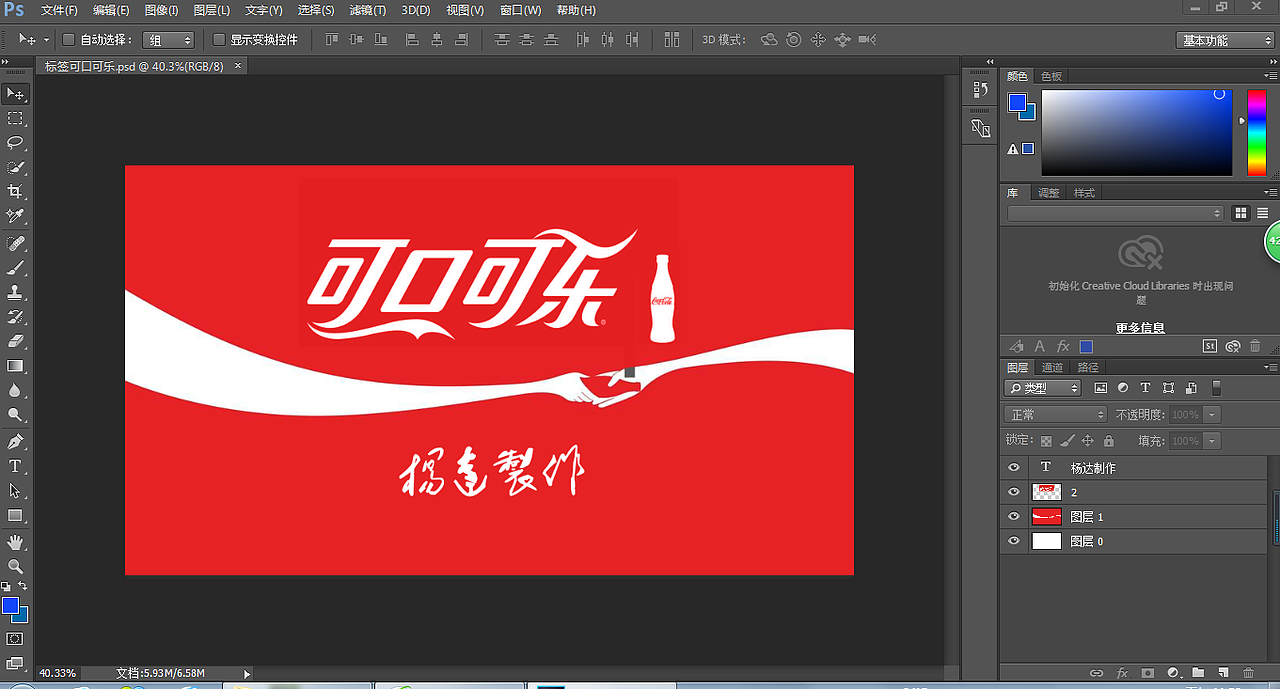
Task: Delete the layer using the Layers trash icon
Action: [x=1248, y=674]
